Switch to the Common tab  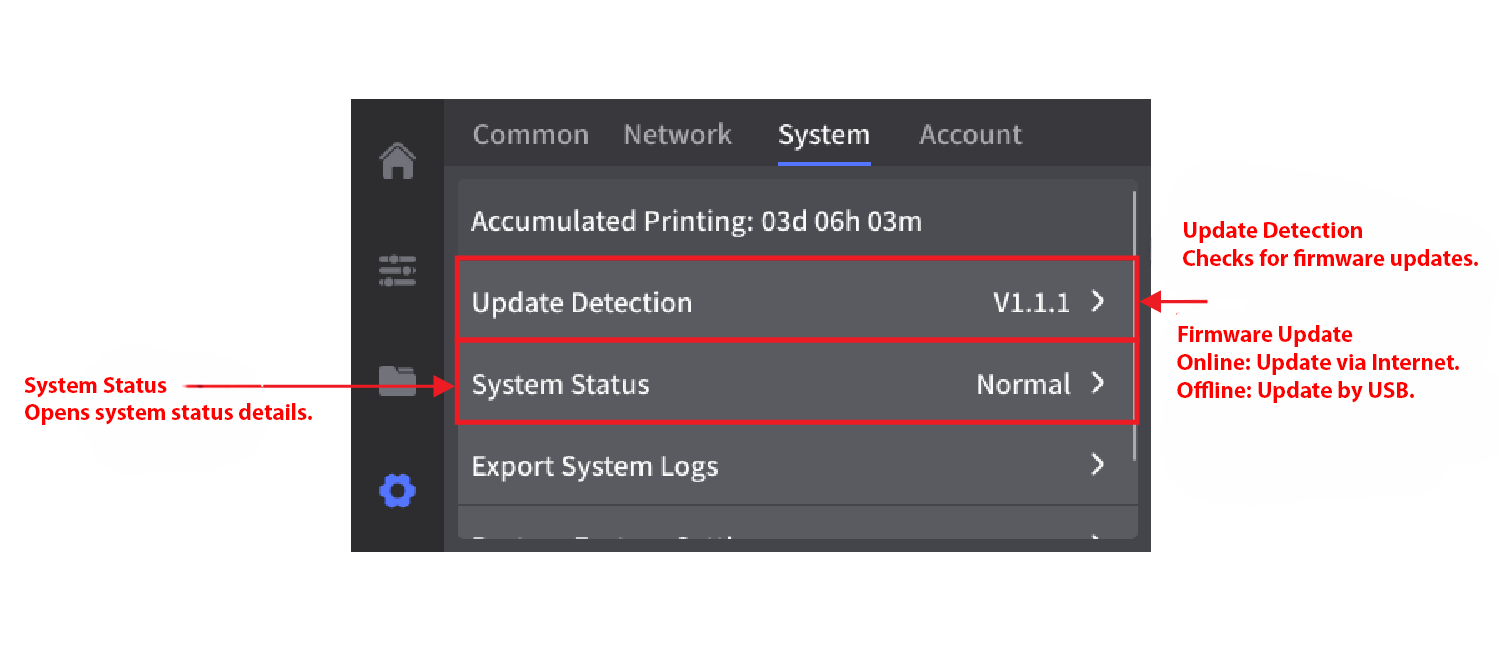point(530,134)
